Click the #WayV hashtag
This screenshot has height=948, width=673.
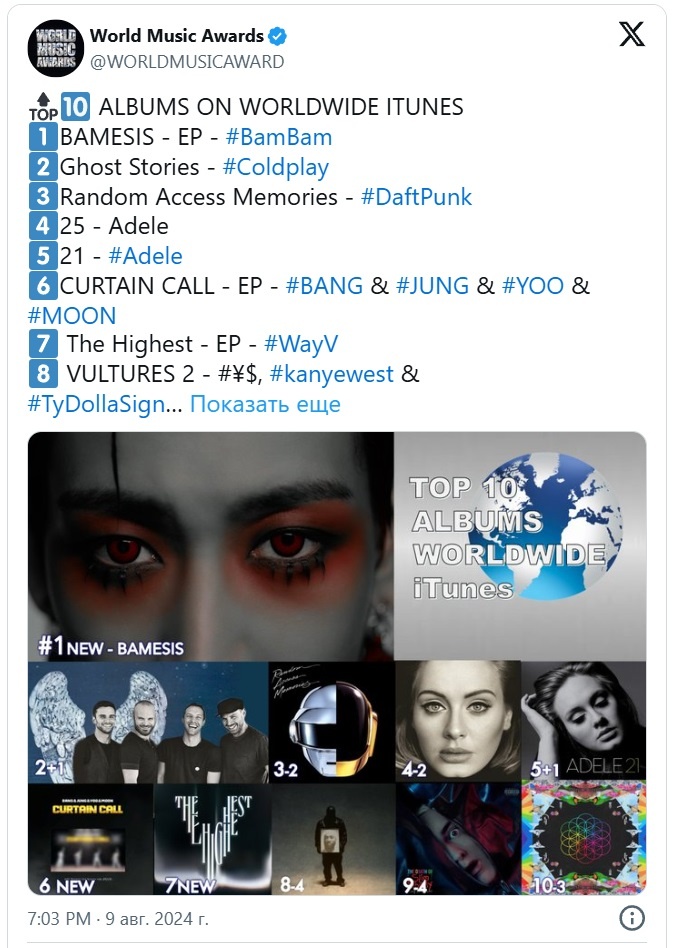click(301, 345)
